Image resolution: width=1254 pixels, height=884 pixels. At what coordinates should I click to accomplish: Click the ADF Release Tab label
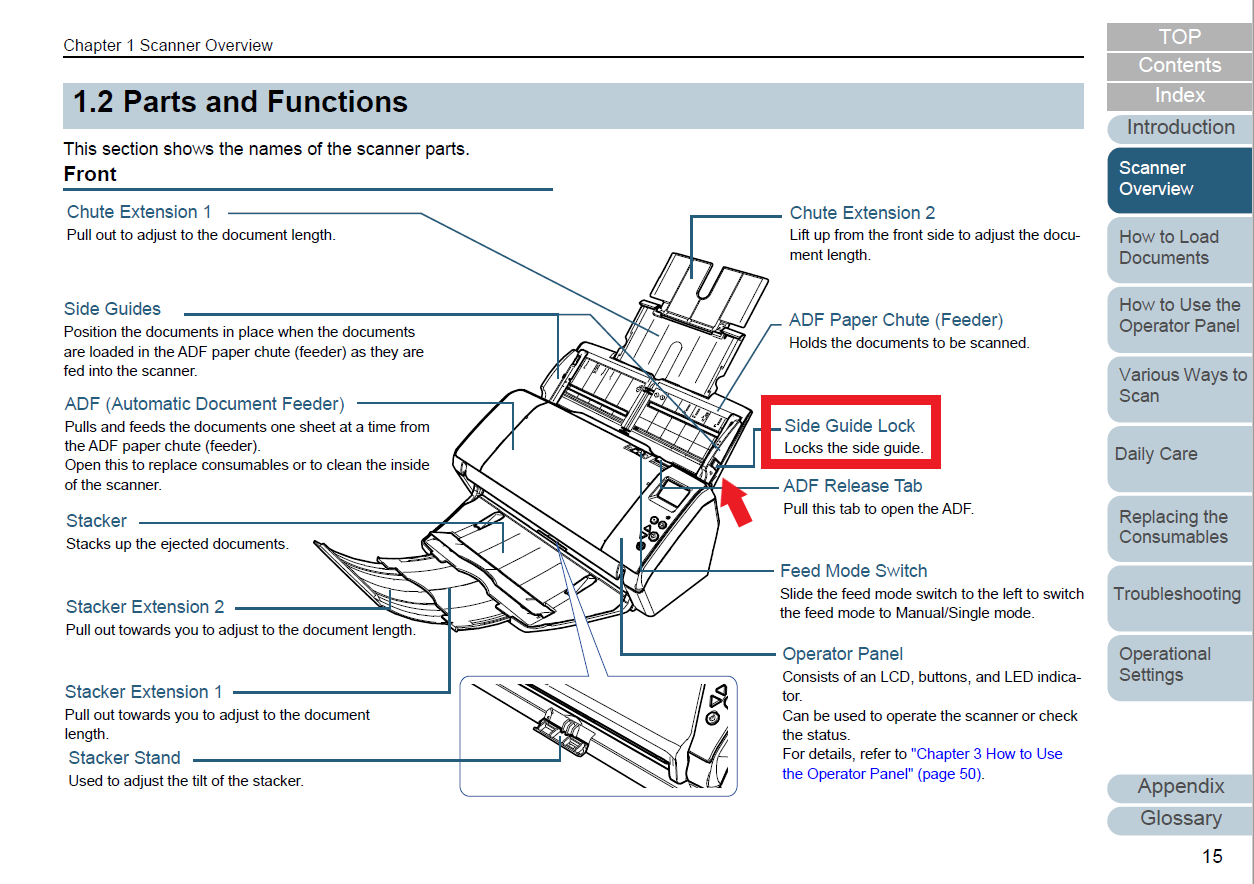point(852,486)
